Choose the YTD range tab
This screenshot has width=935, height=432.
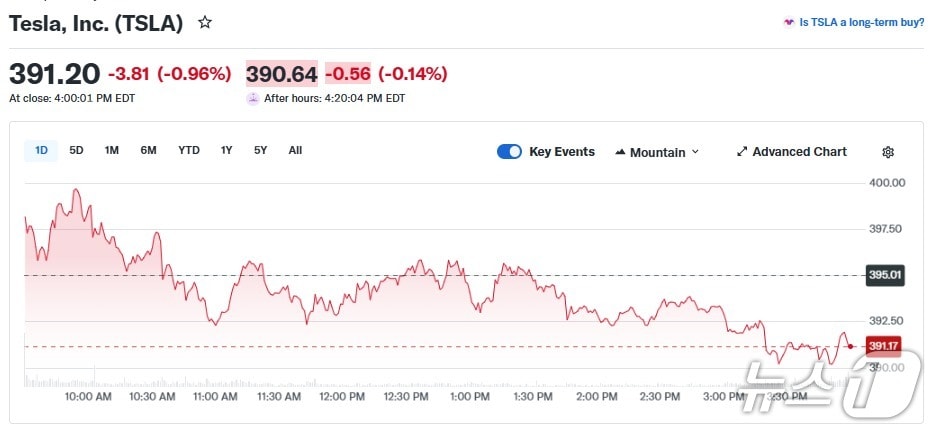(x=189, y=150)
